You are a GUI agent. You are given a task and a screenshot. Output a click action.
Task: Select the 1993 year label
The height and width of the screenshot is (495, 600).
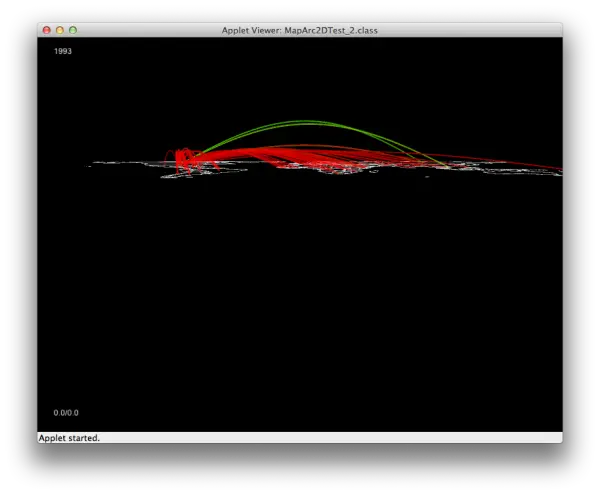(x=63, y=51)
